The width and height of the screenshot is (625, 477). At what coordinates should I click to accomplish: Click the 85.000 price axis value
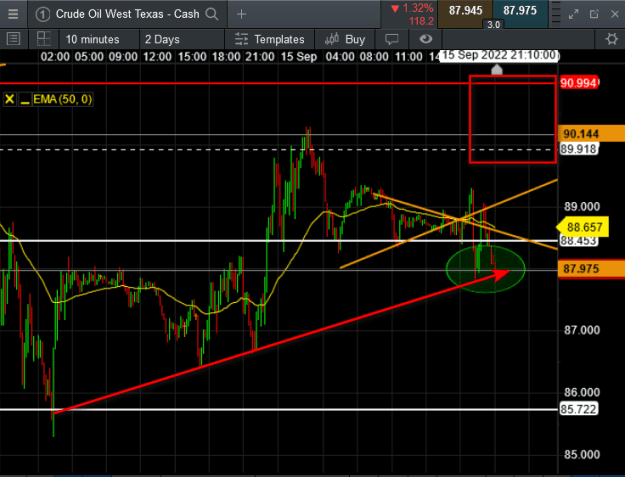pos(582,454)
